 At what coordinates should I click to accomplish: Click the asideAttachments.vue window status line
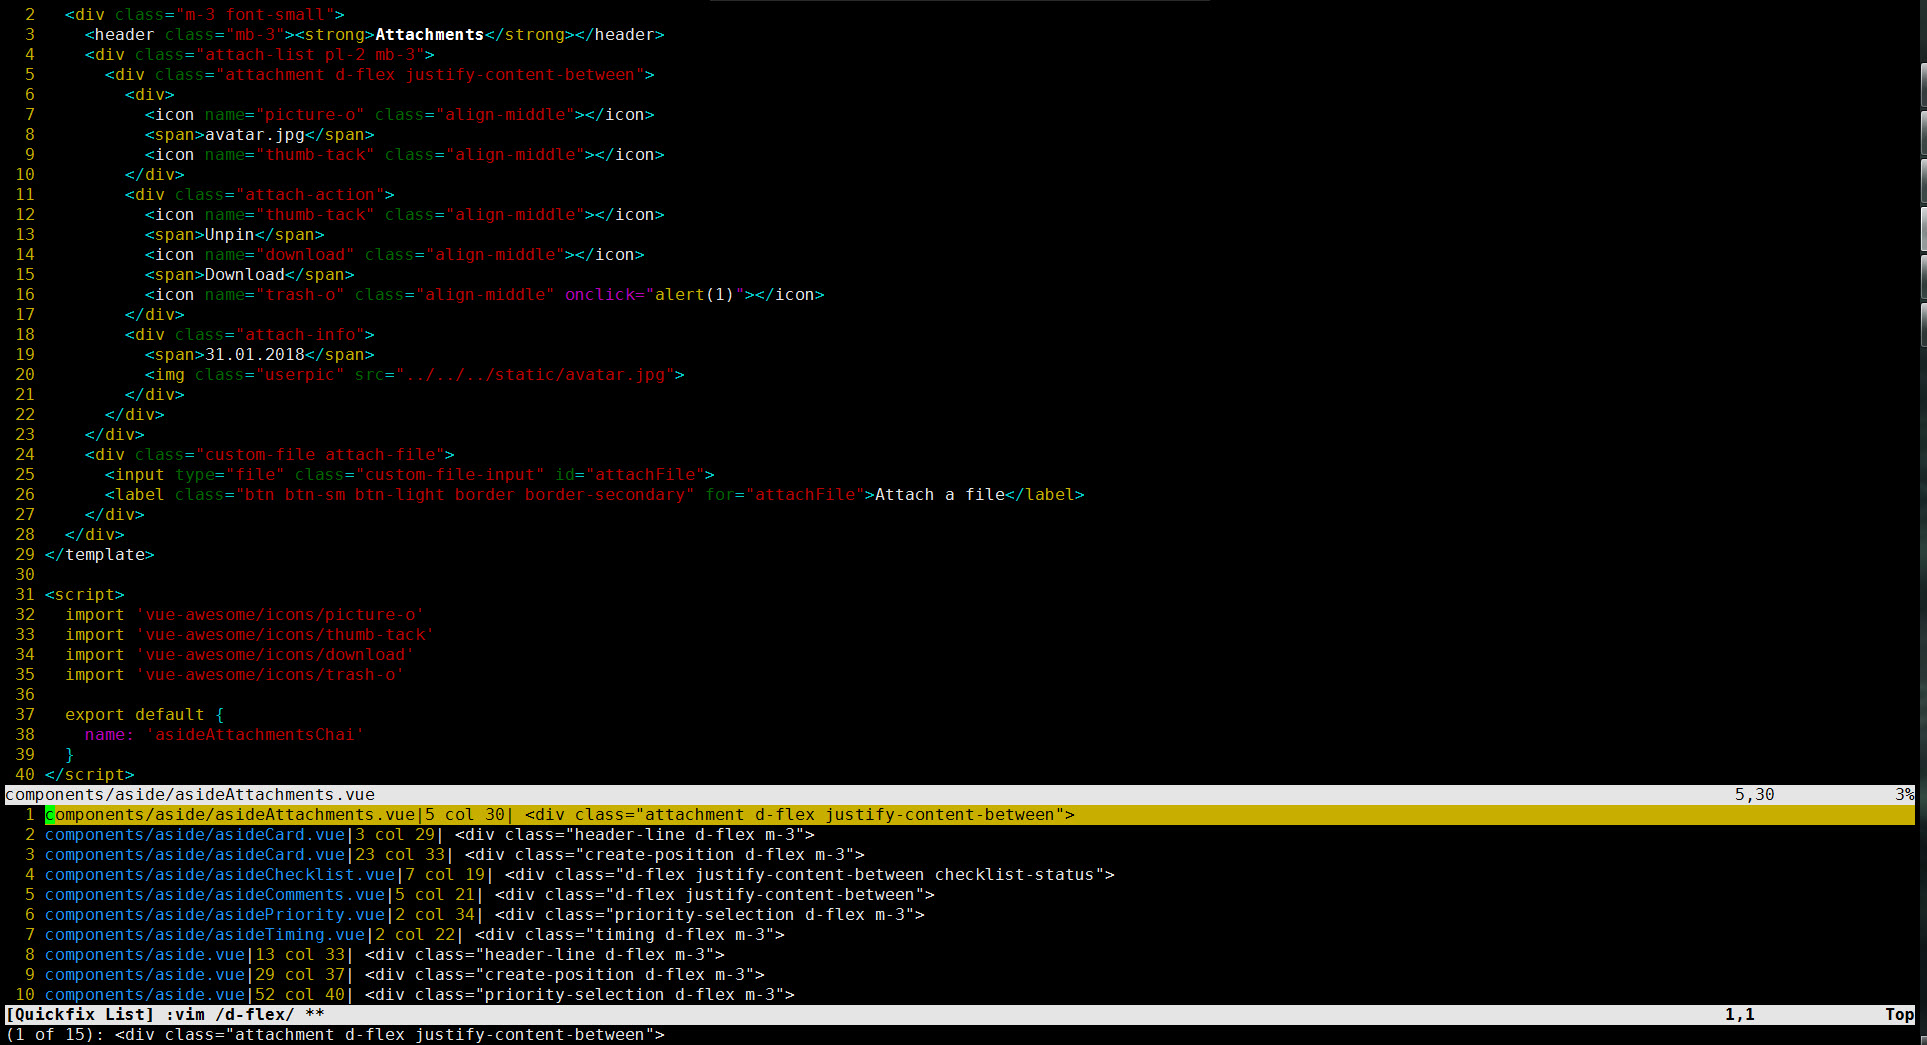pyautogui.click(x=960, y=795)
